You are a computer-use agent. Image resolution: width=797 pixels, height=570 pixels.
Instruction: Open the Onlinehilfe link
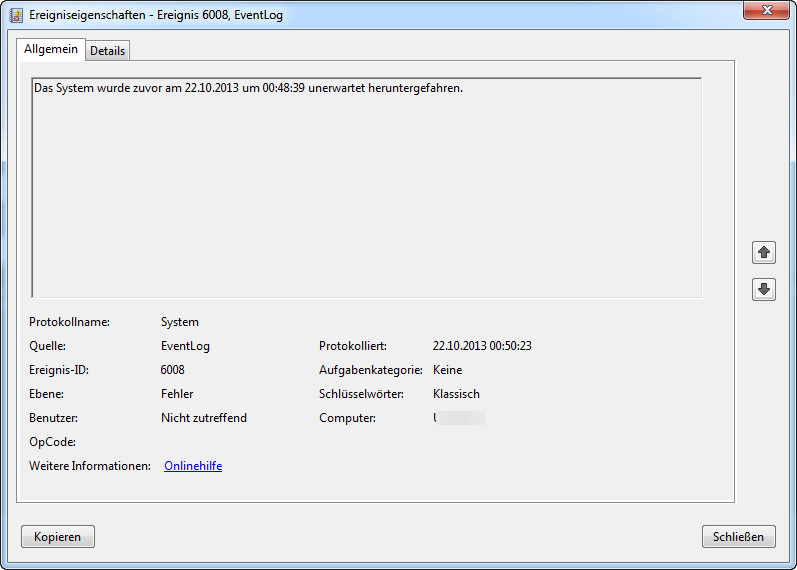[193, 466]
